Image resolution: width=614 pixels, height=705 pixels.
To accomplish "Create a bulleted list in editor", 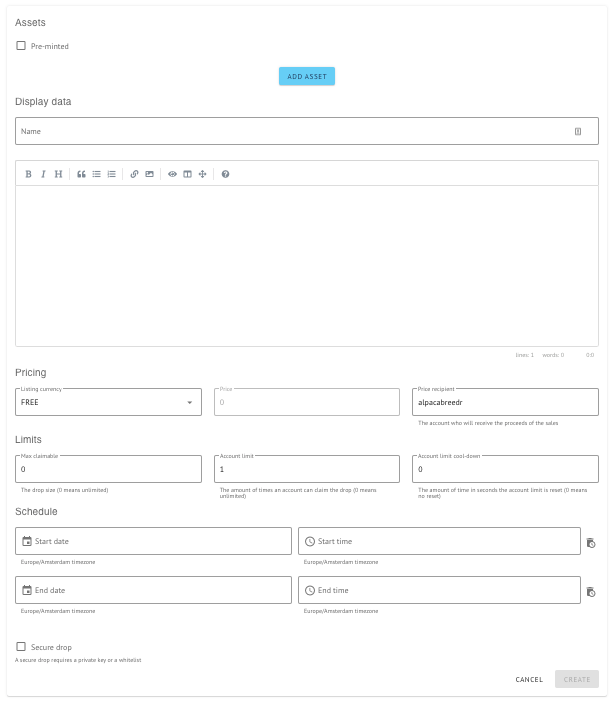I will click(97, 174).
